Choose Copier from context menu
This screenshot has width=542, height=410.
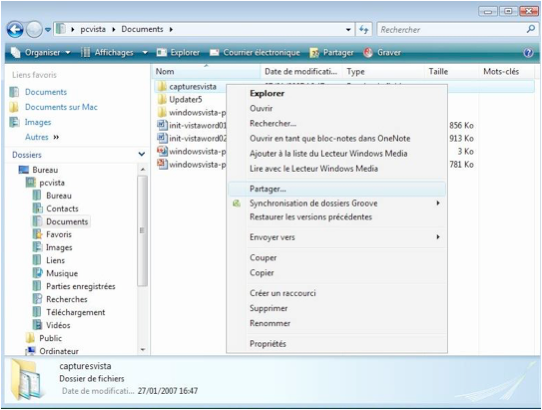pos(337,273)
